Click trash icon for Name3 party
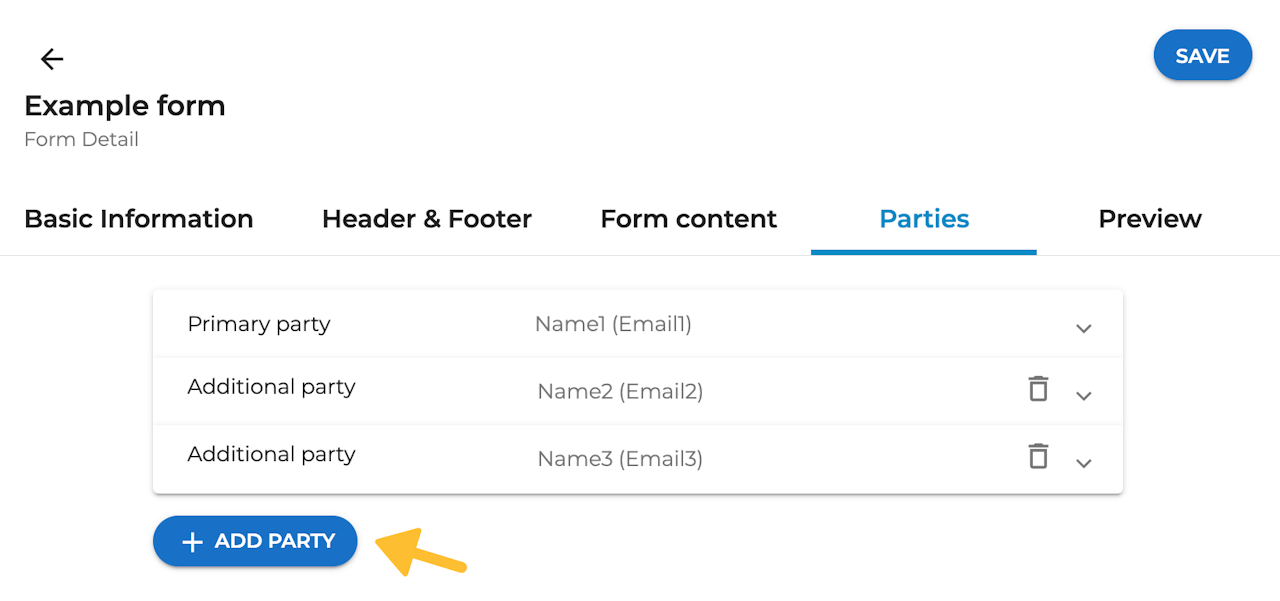Image resolution: width=1280 pixels, height=601 pixels. 1039,456
